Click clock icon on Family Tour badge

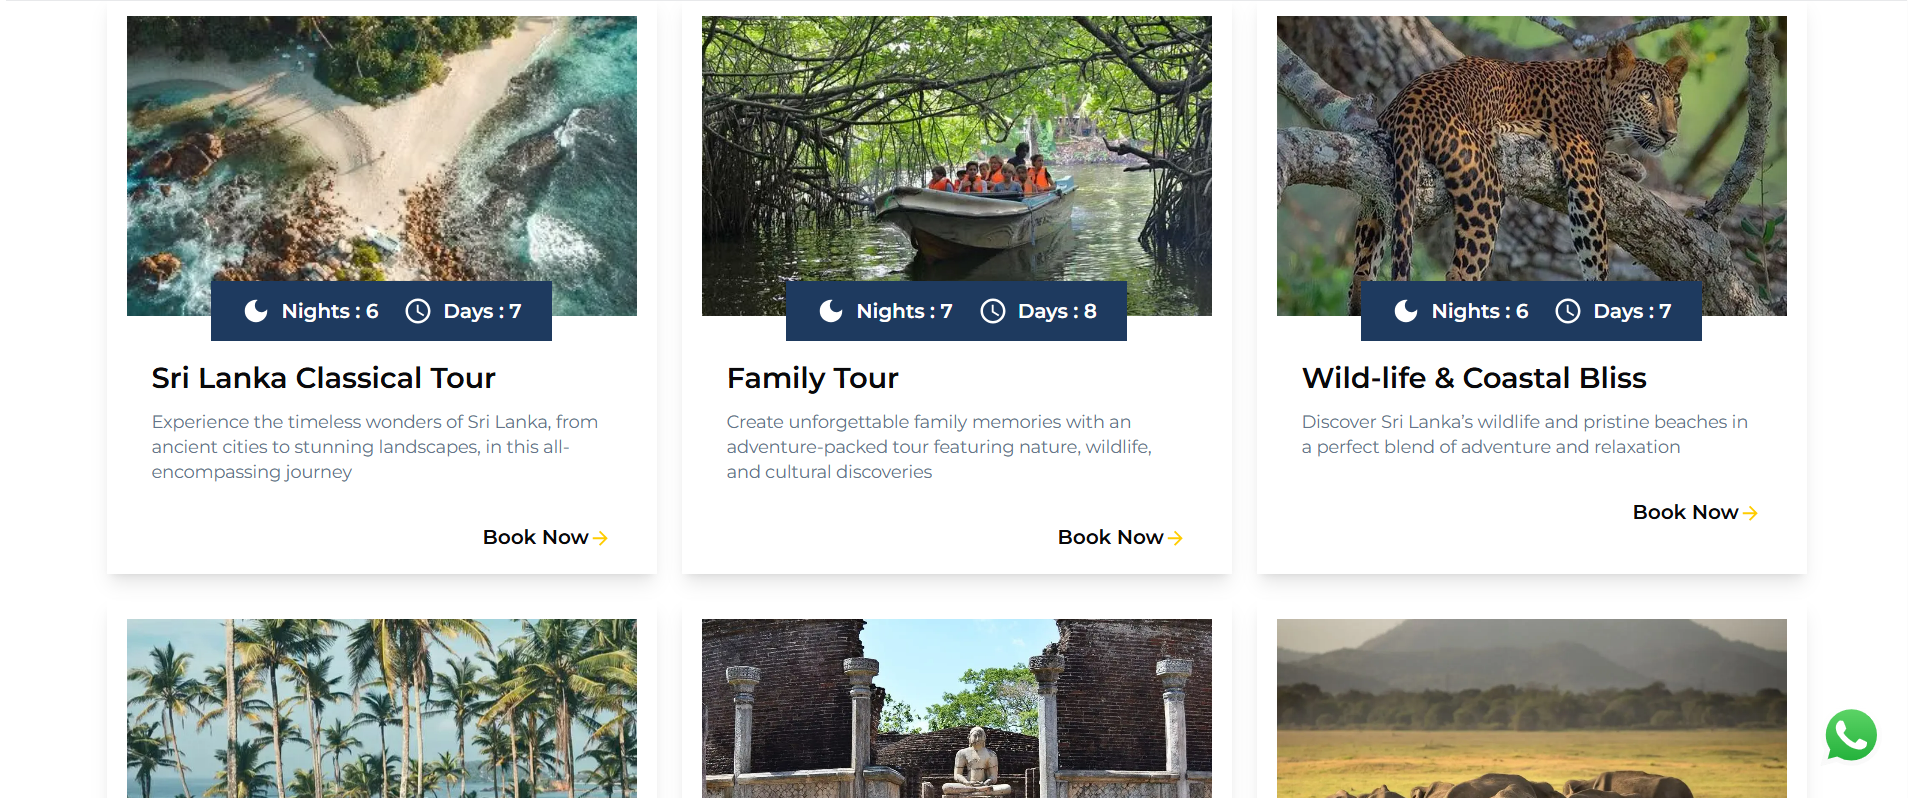(992, 311)
